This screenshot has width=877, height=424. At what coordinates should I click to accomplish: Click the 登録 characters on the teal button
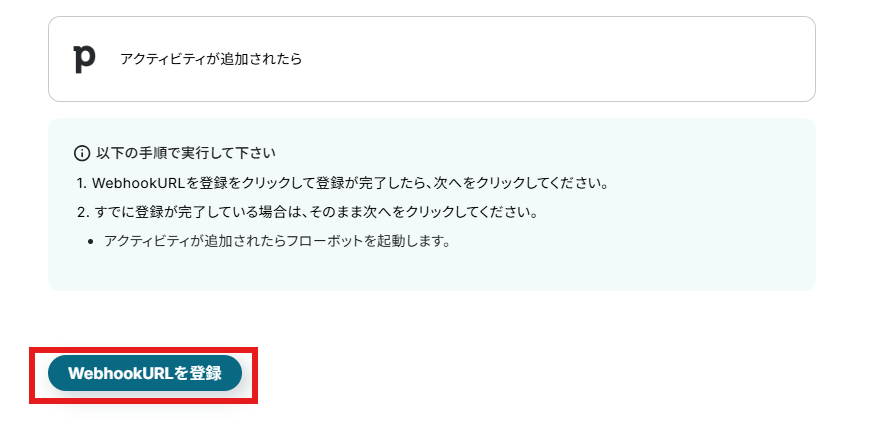tap(206, 373)
